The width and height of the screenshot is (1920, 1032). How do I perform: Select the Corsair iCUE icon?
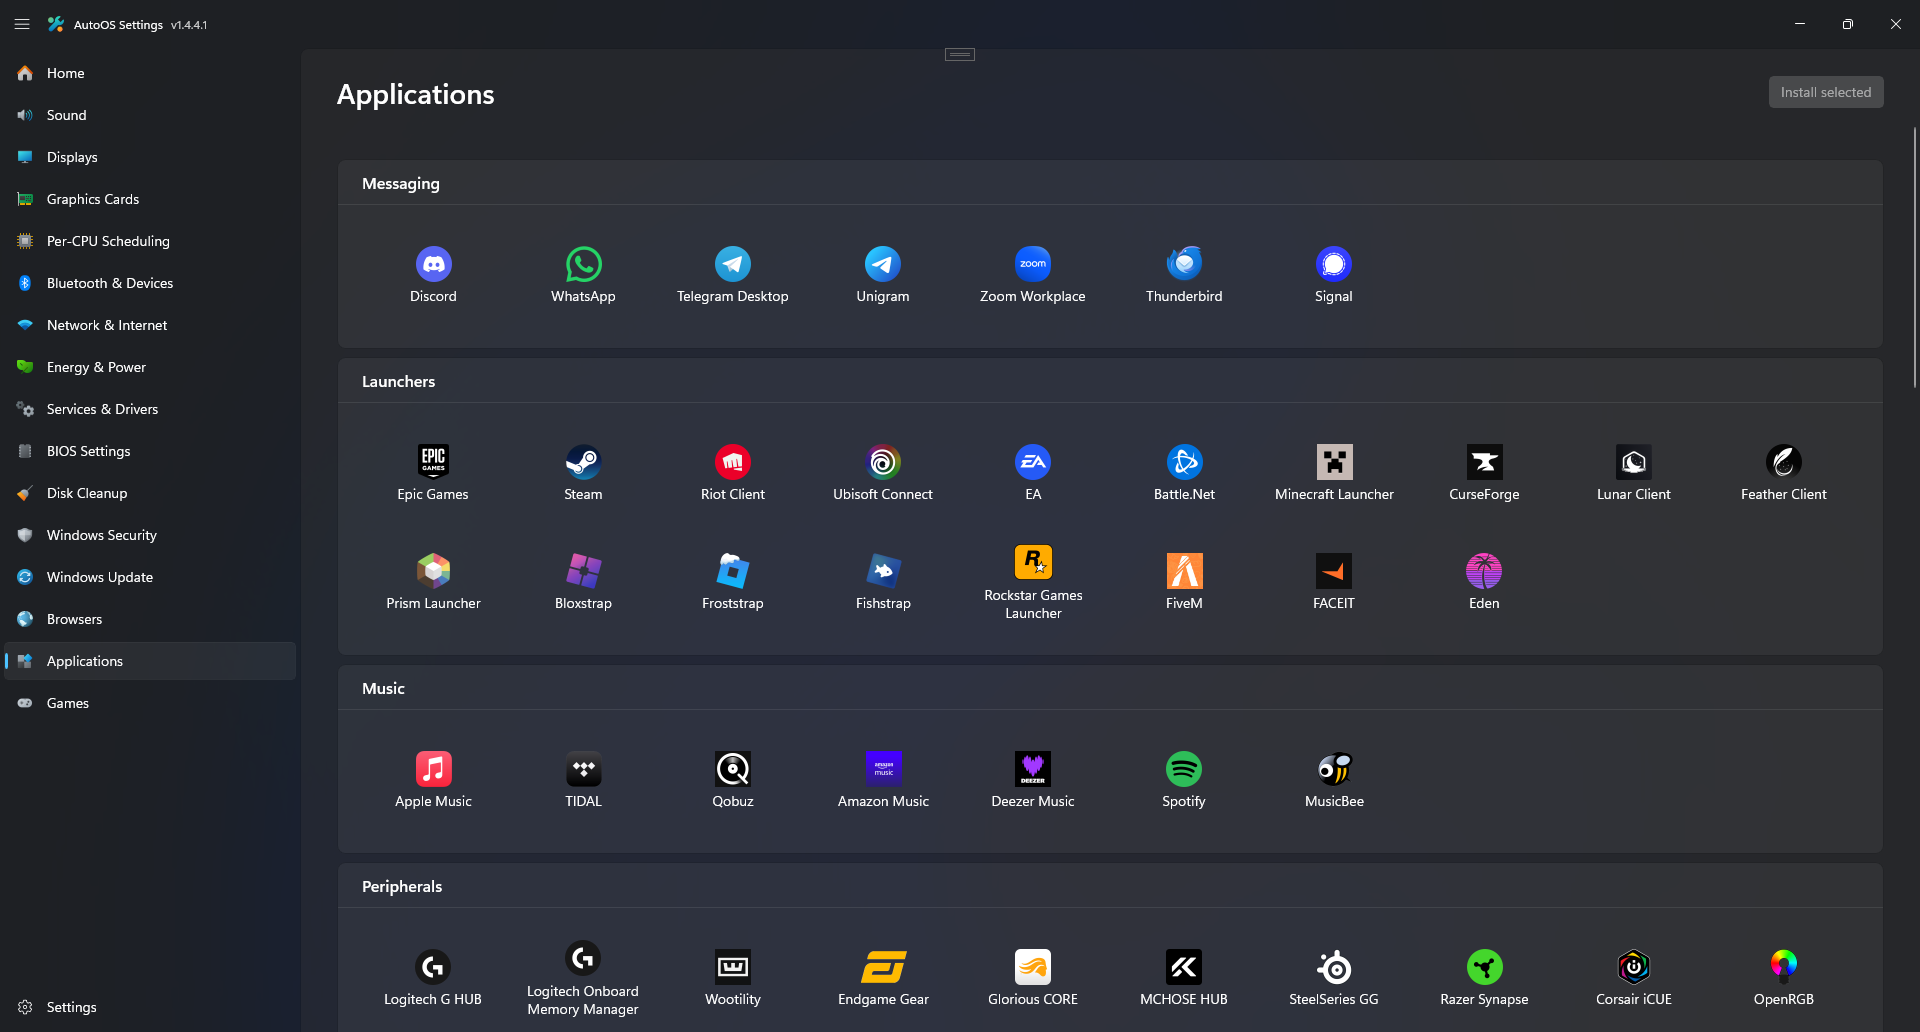point(1634,967)
